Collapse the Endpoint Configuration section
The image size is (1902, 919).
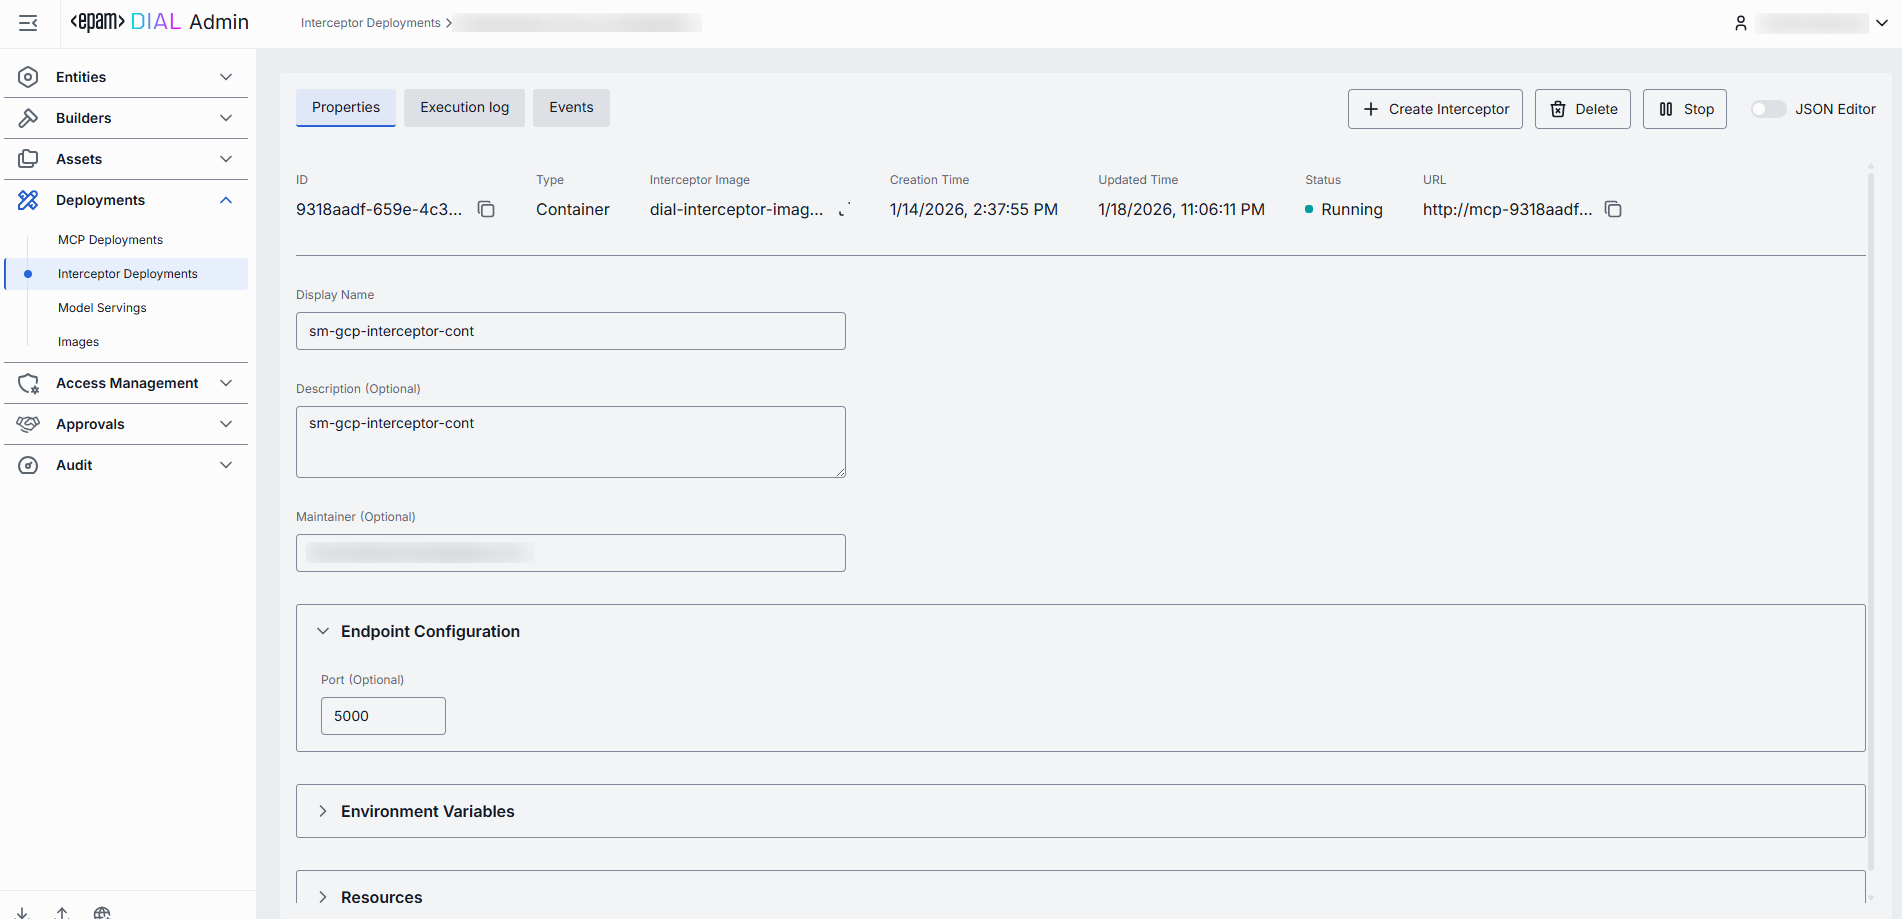coord(323,631)
